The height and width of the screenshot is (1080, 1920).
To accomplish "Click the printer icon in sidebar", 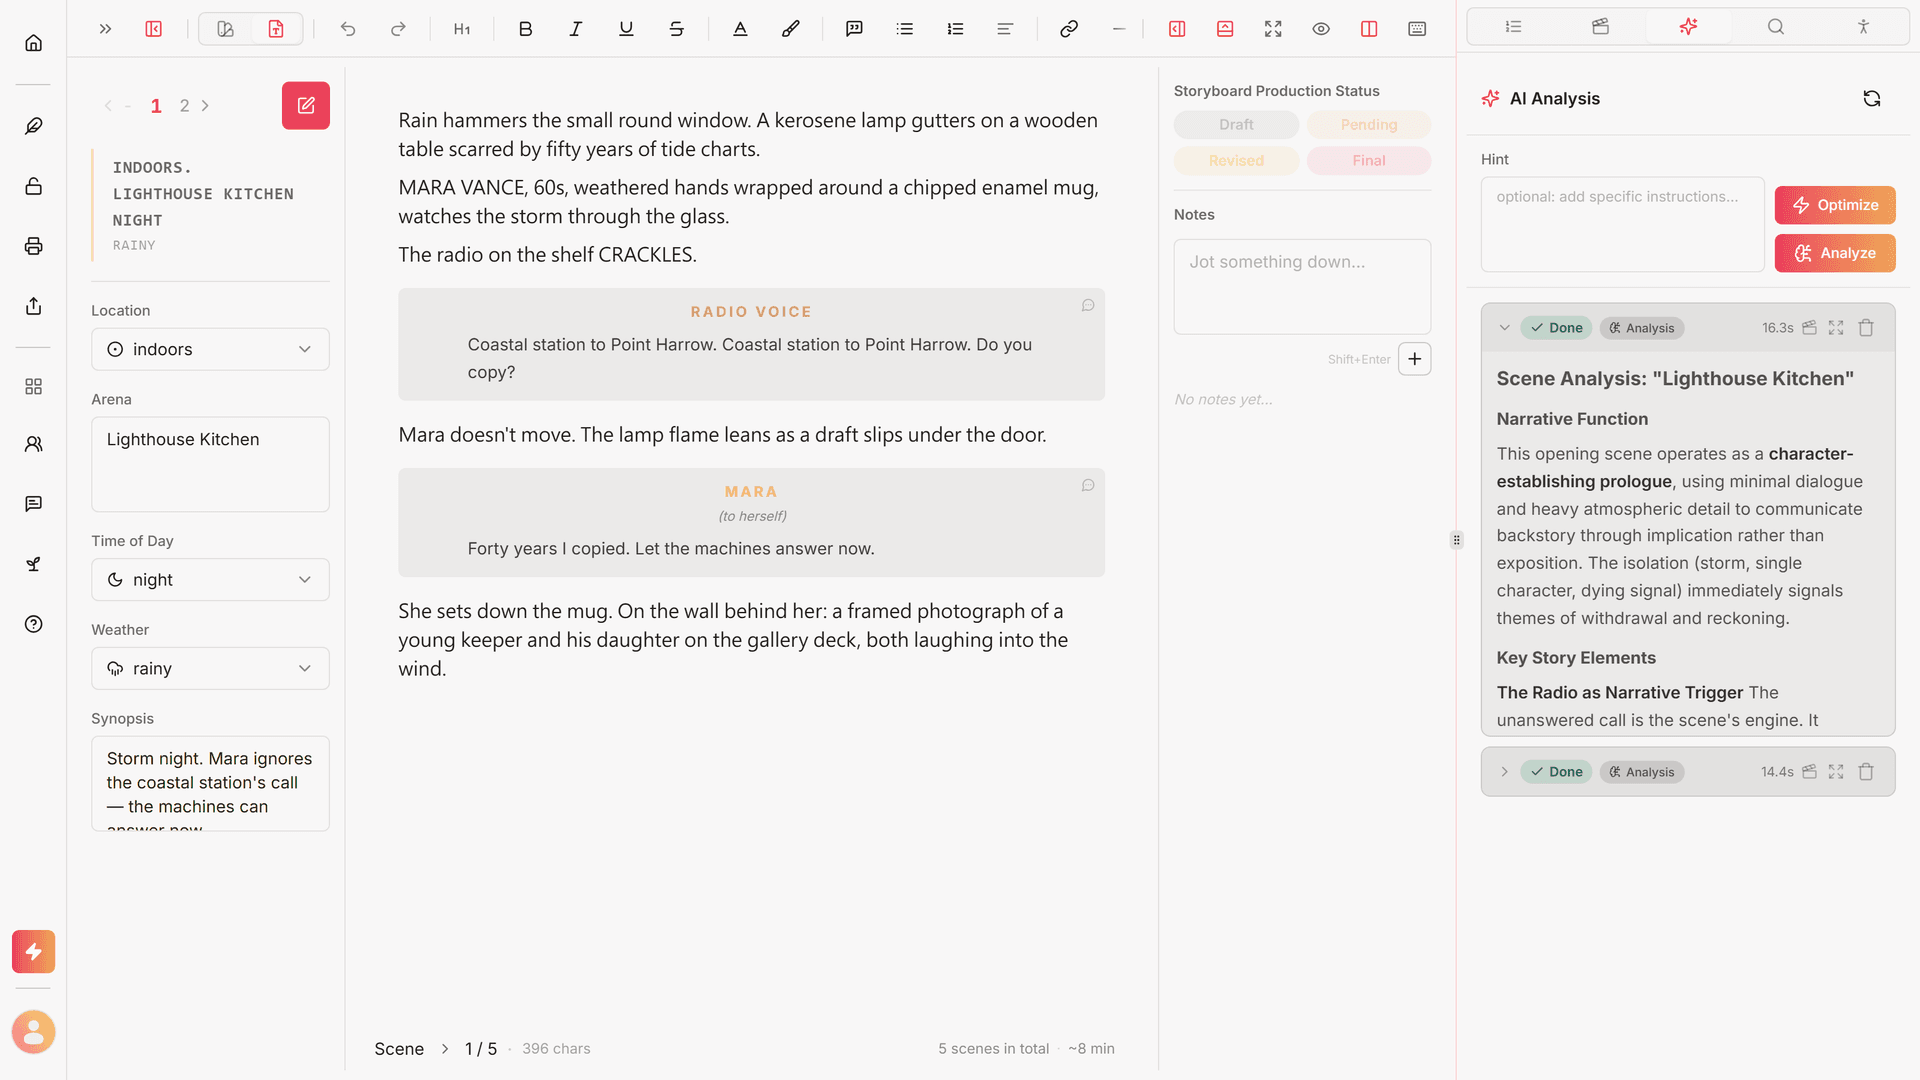I will point(33,246).
